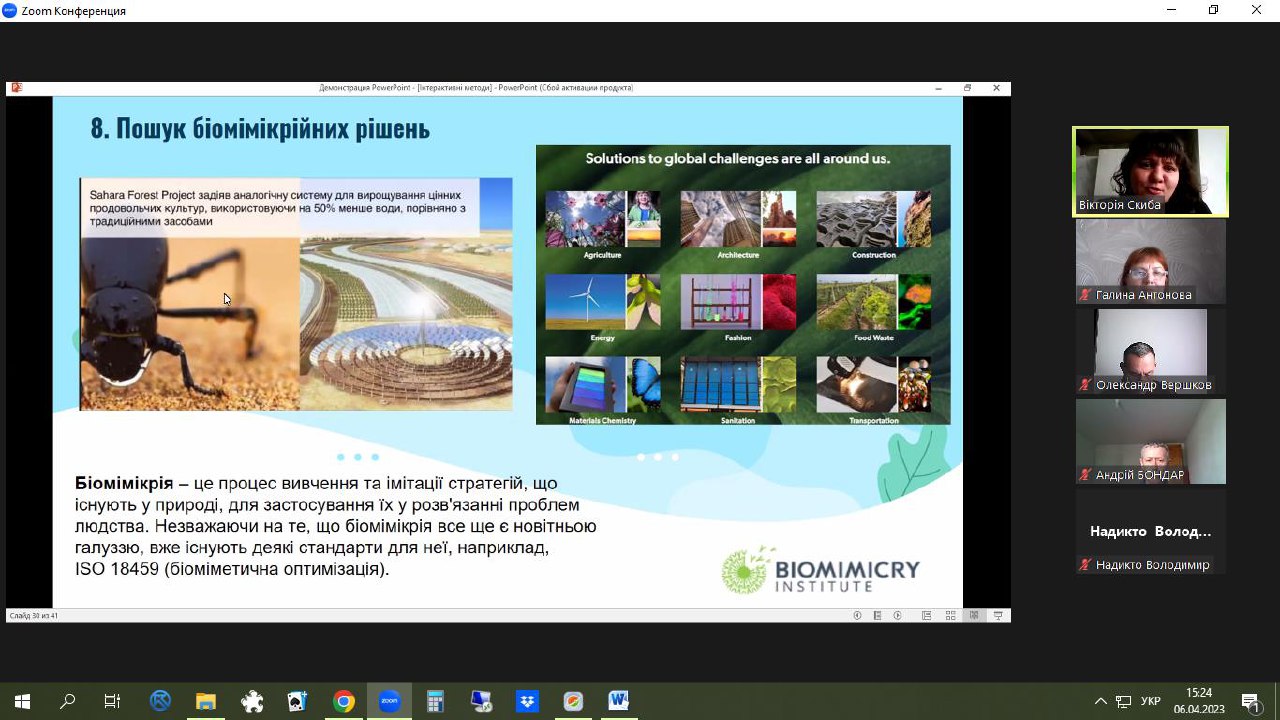This screenshot has height=720, width=1280.
Task: Select Андрій БОНДАР video tile
Action: point(1150,441)
